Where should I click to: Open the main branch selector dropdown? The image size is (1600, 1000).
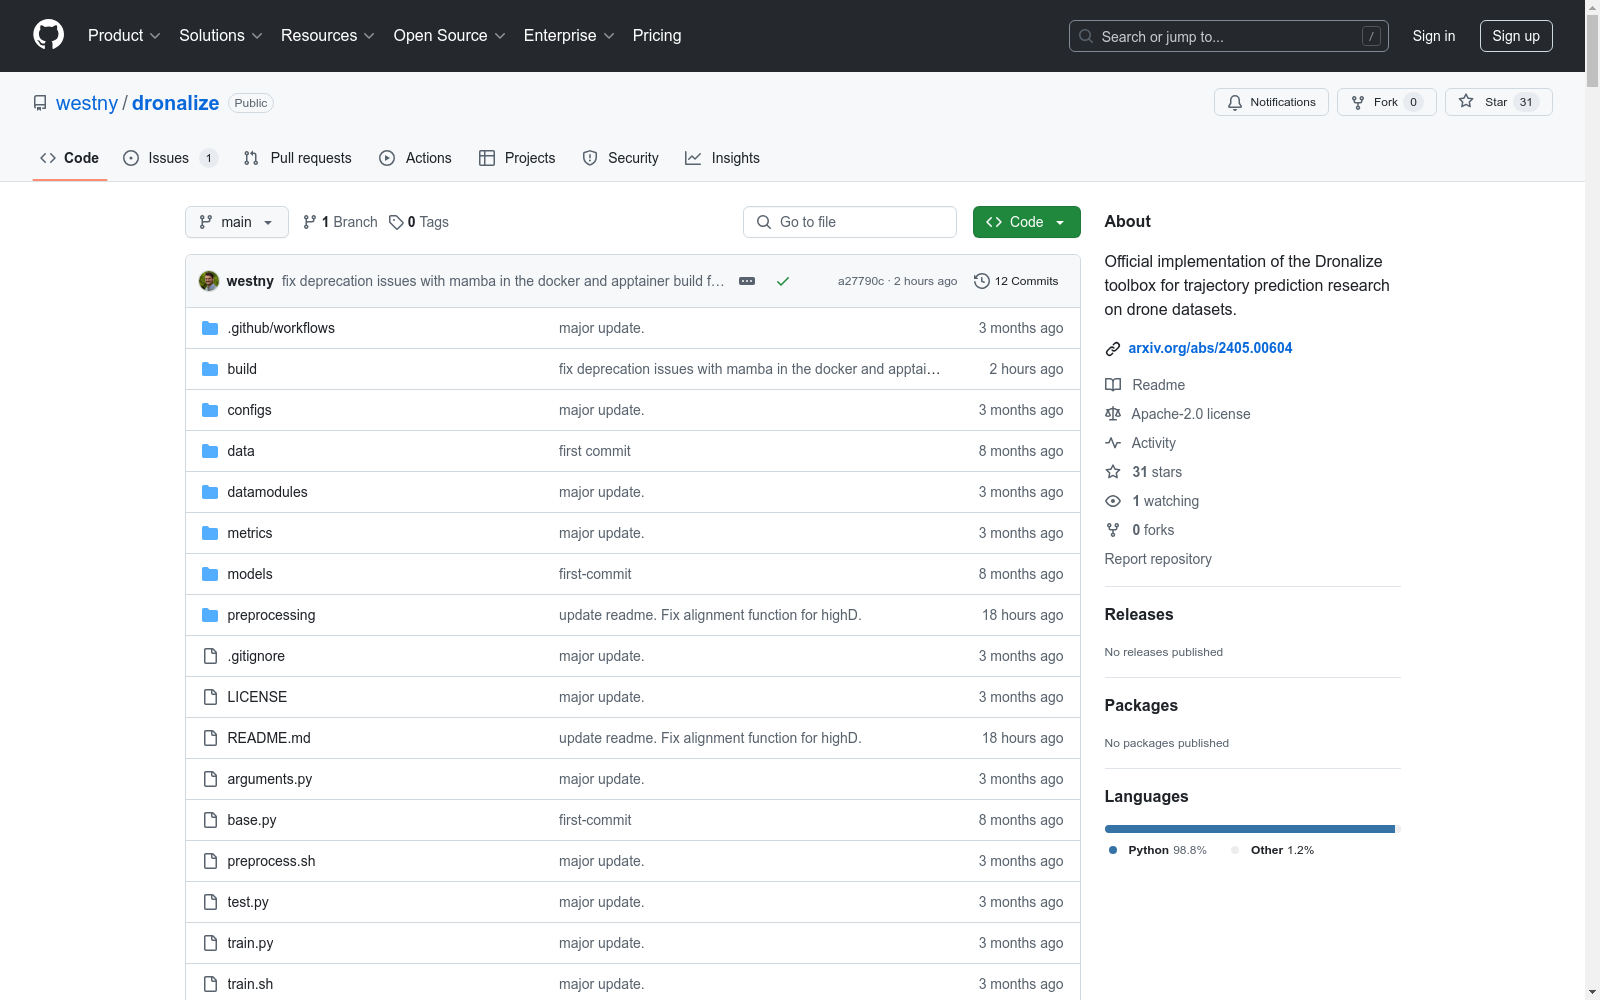pos(237,222)
